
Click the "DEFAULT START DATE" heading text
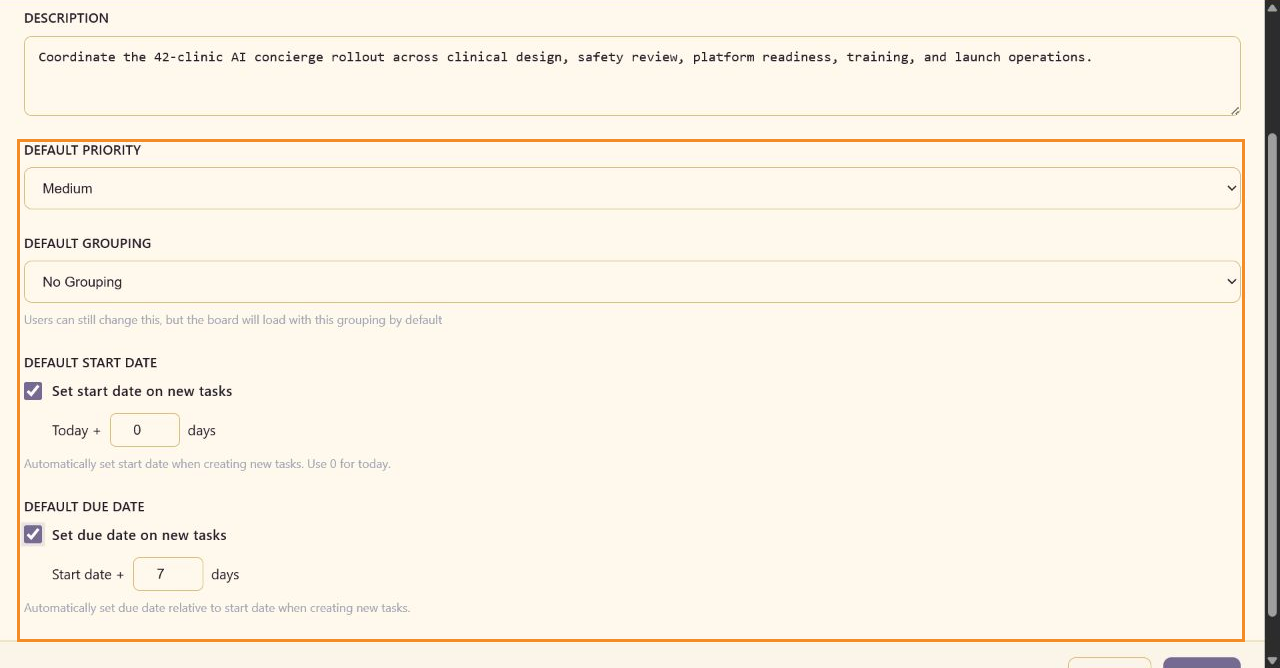[90, 363]
